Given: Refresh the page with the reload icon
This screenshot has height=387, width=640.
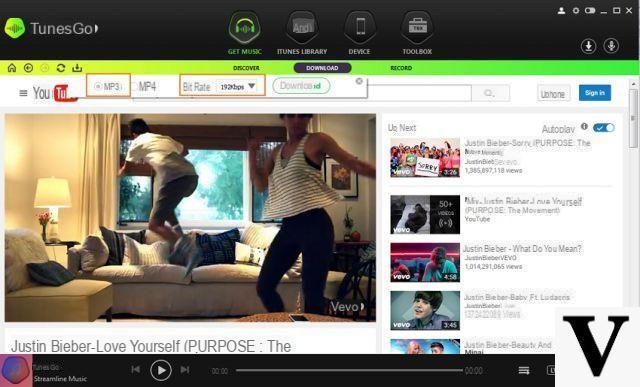Looking at the screenshot, I should click(61, 68).
